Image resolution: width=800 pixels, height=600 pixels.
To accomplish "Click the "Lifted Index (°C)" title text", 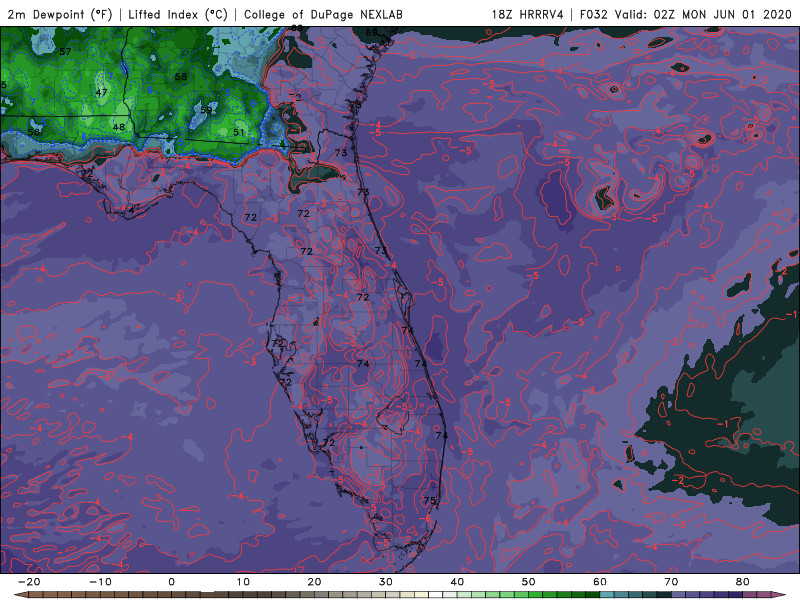I will tap(178, 14).
